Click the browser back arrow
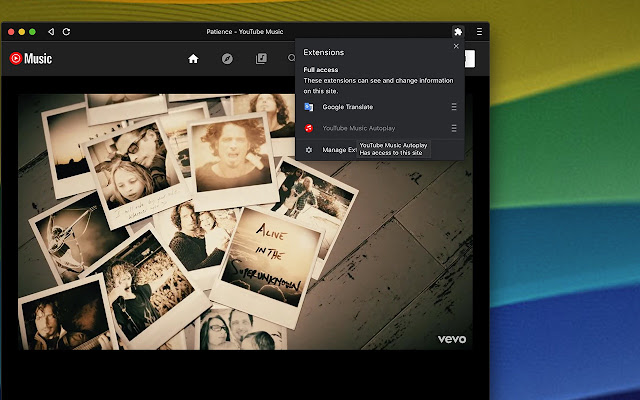This screenshot has width=640, height=400. pyautogui.click(x=51, y=32)
